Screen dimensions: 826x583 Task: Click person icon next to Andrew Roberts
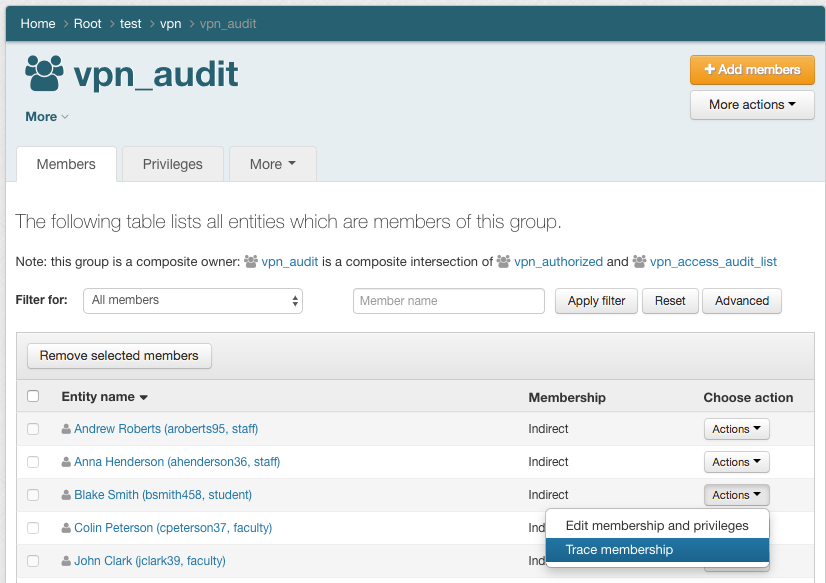[x=66, y=429]
